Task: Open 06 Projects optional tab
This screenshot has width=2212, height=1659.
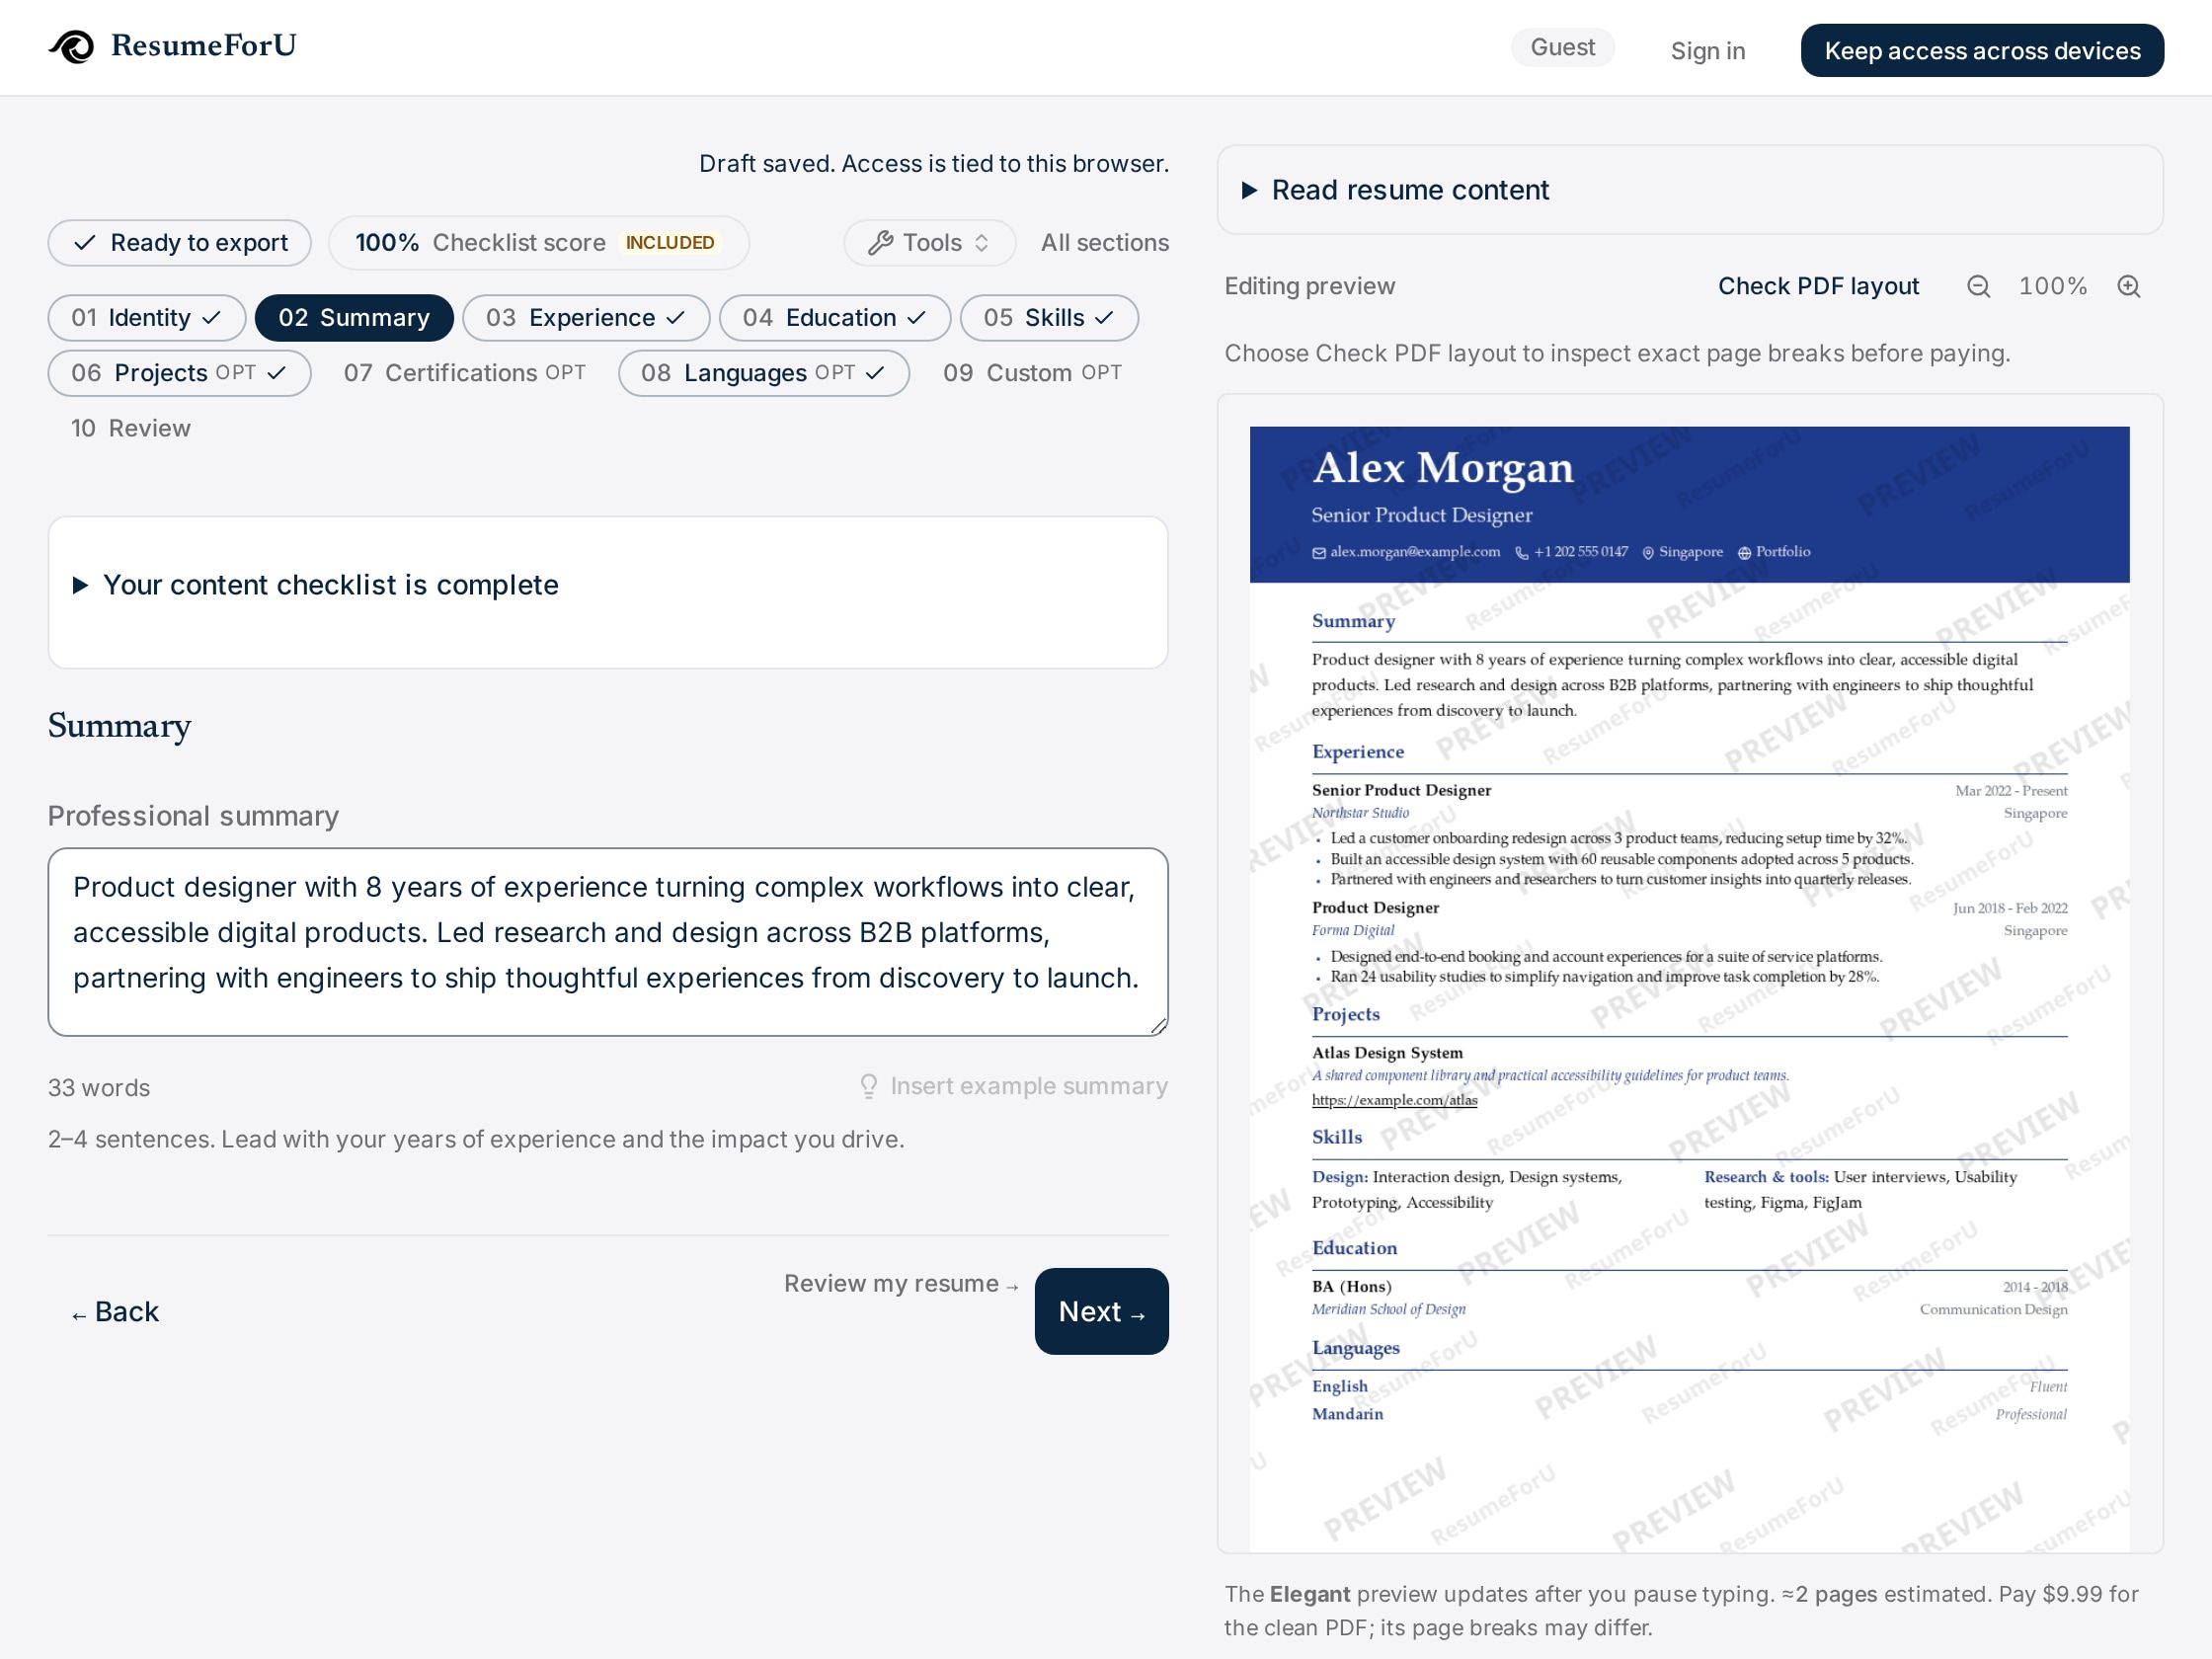Action: pyautogui.click(x=180, y=373)
